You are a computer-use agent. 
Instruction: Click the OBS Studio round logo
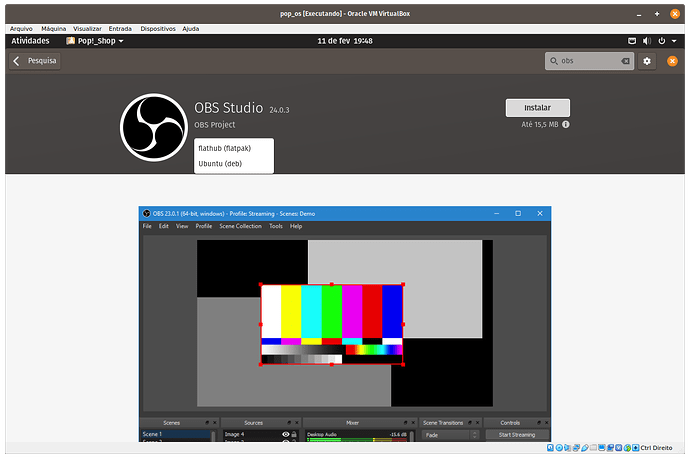pyautogui.click(x=154, y=127)
